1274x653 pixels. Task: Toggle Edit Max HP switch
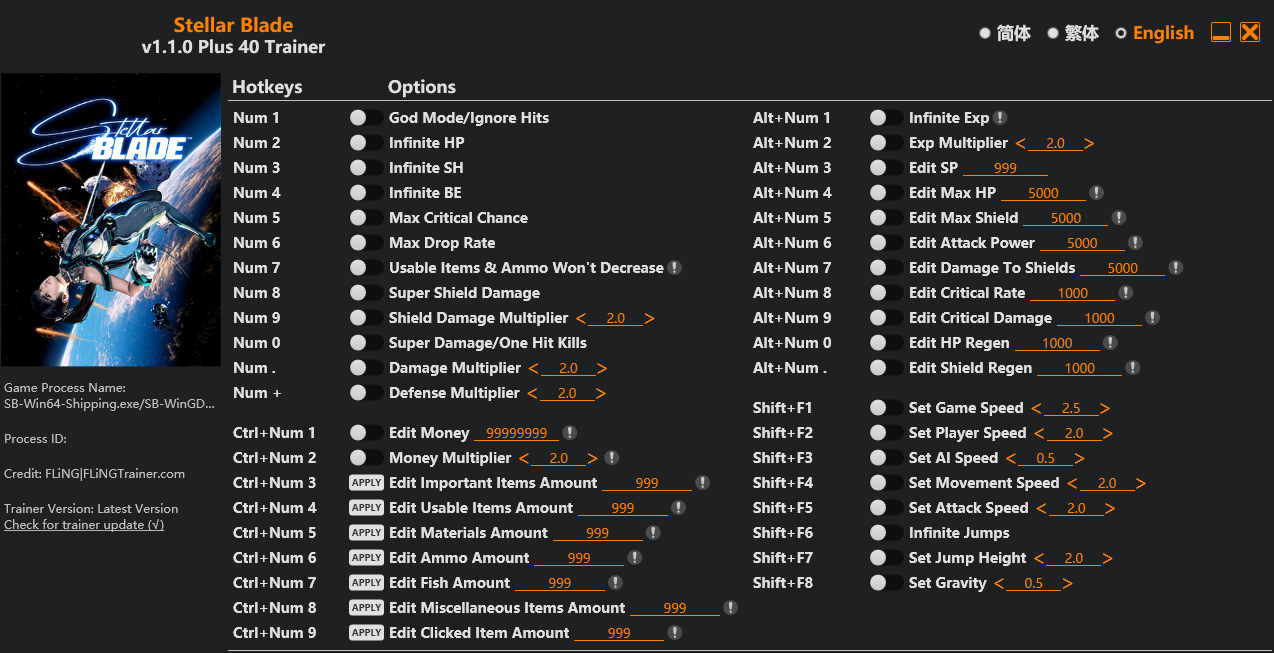[886, 193]
